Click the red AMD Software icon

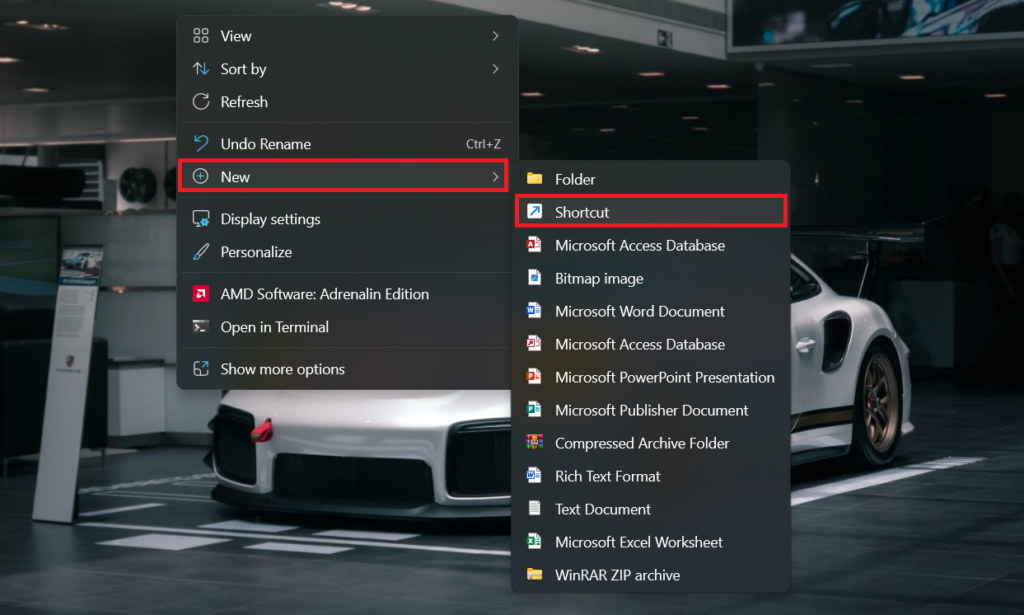[201, 294]
